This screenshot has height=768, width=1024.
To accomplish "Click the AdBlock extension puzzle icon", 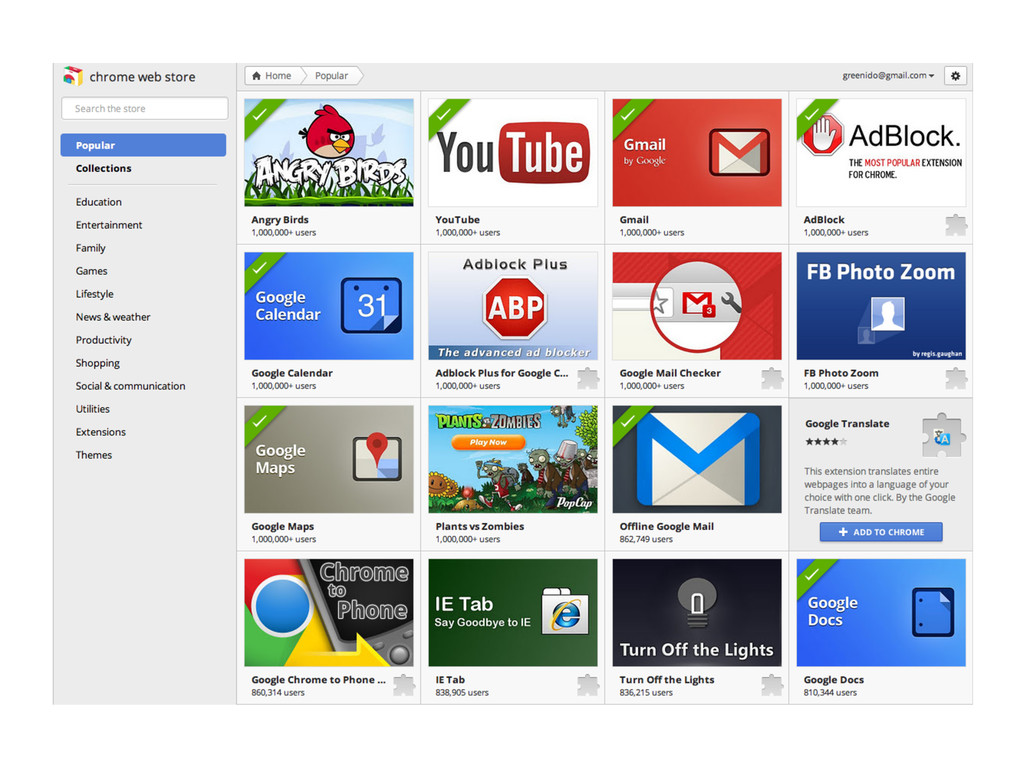I will coord(956,225).
